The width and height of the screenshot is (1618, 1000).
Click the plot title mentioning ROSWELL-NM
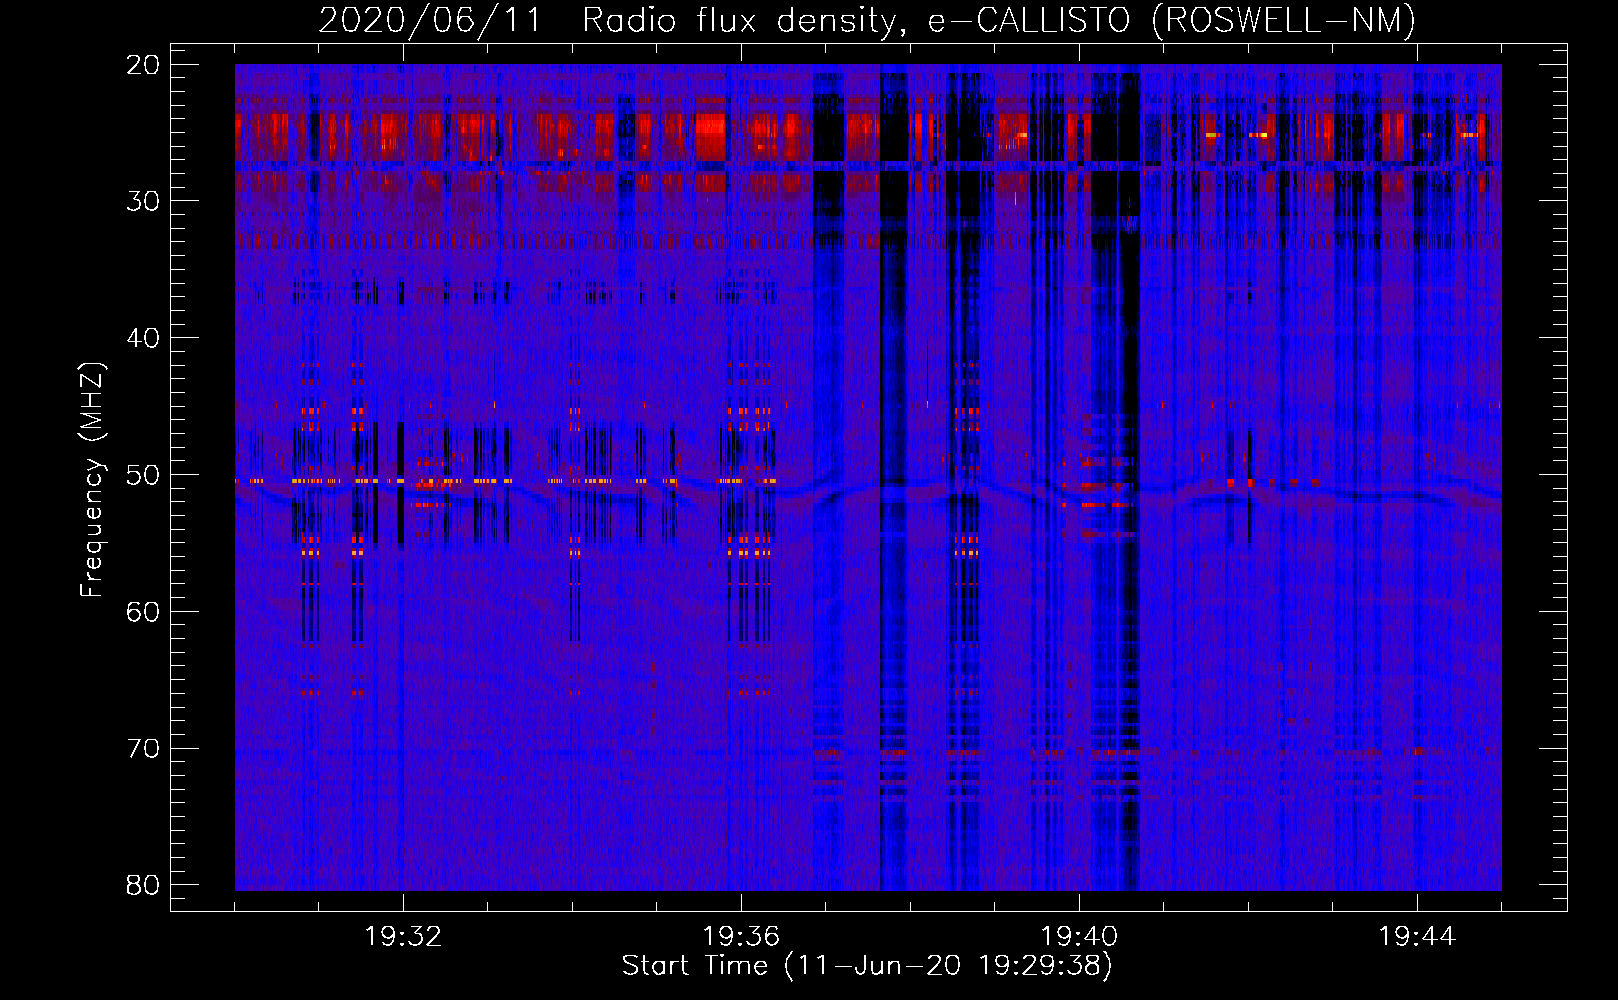[867, 20]
